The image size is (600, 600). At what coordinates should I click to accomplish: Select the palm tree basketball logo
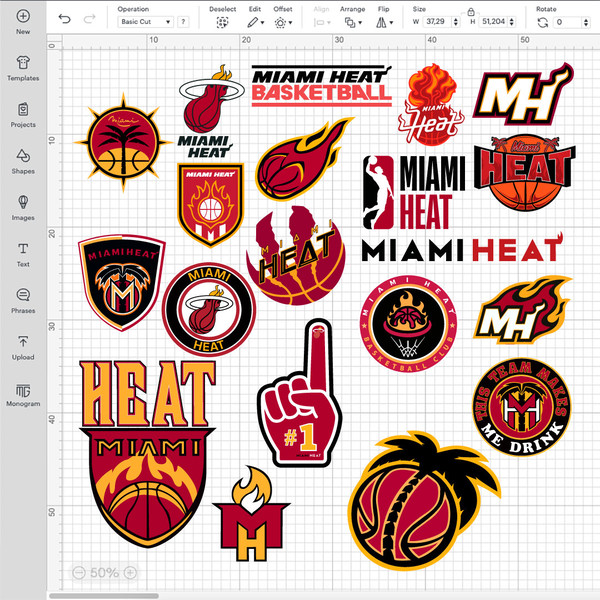pos(424,501)
